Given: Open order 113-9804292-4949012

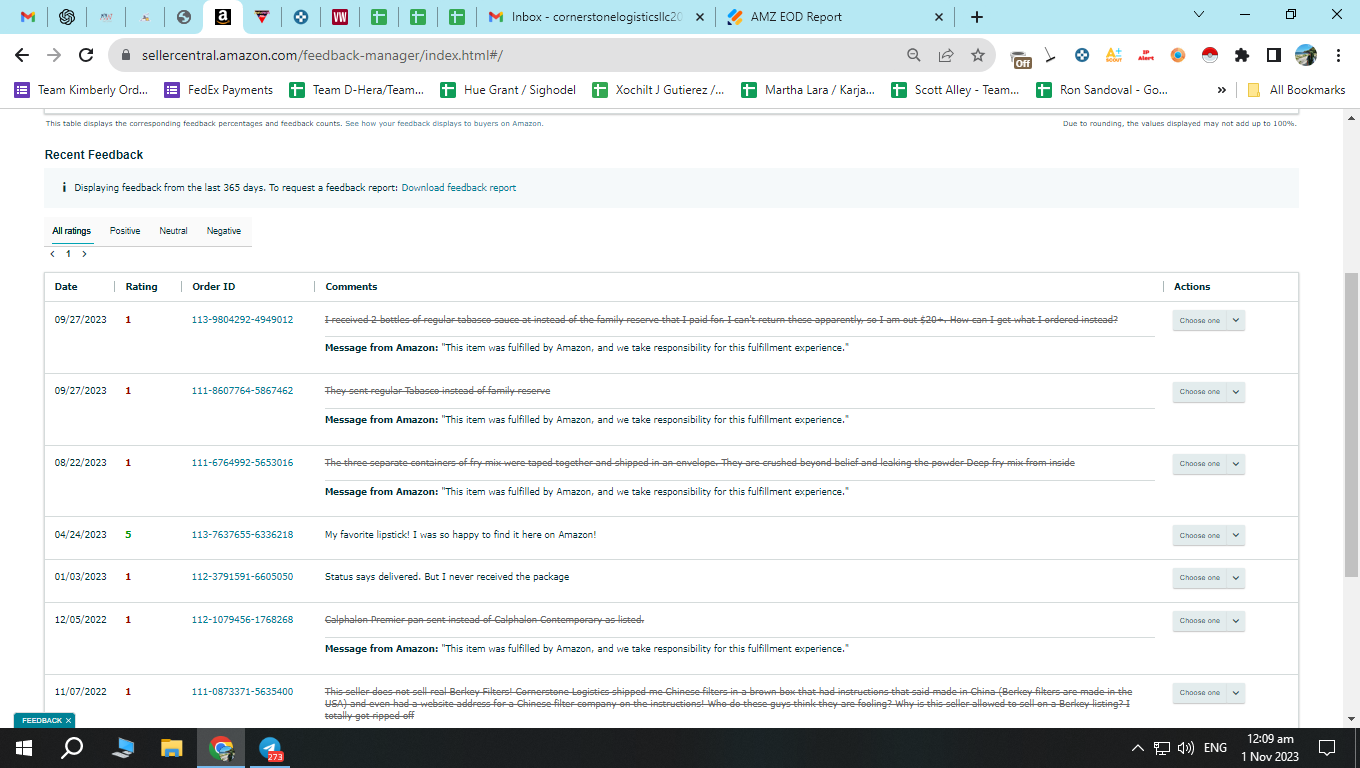Looking at the screenshot, I should coord(242,320).
